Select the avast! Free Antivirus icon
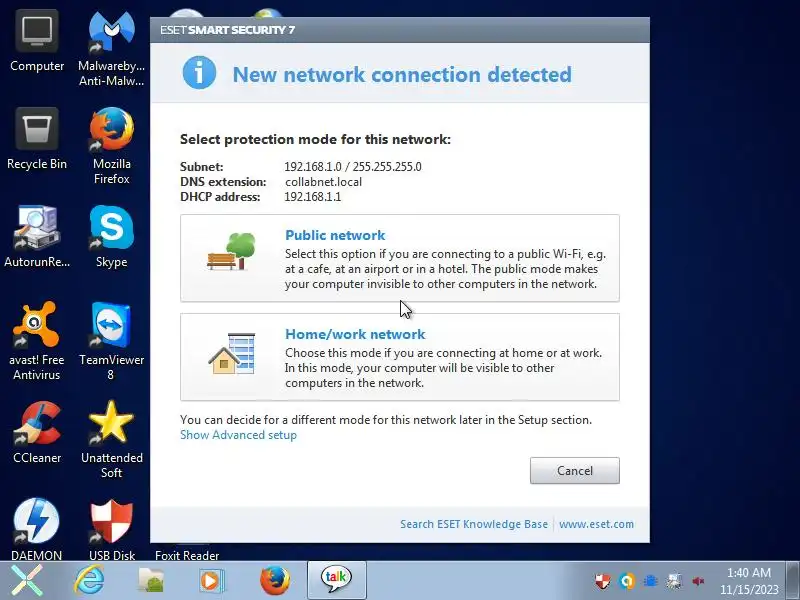Screen dimensions: 800x600 click(x=37, y=341)
